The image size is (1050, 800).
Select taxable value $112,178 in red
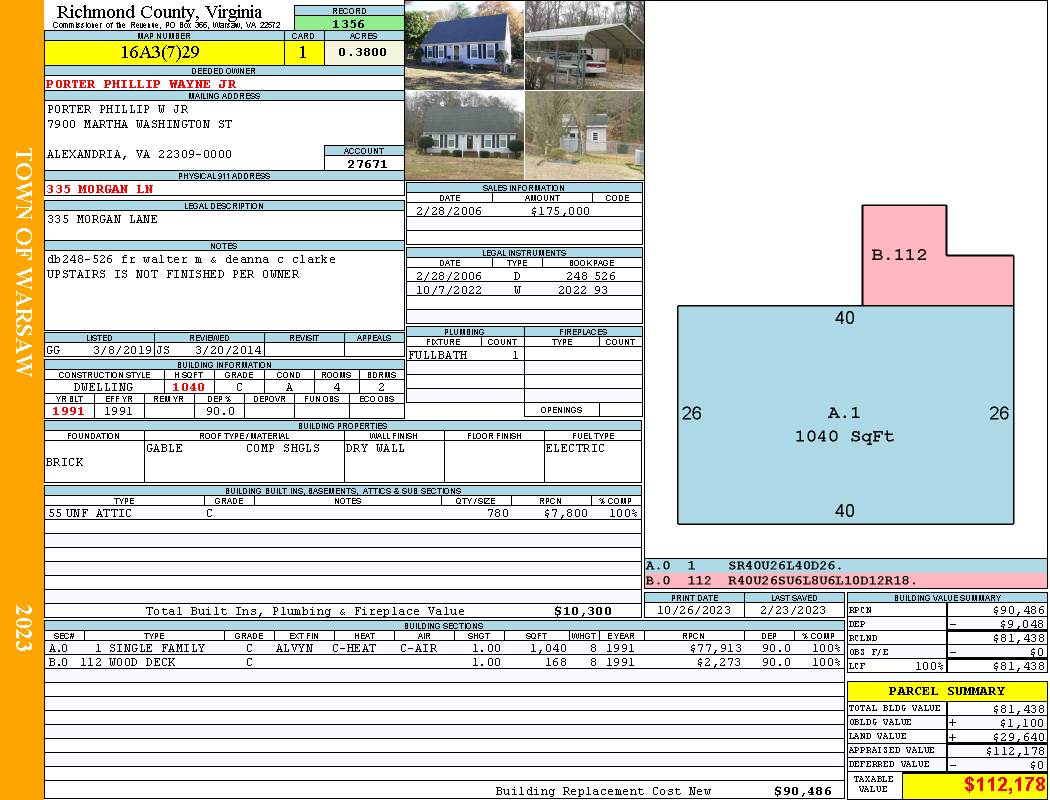click(1004, 785)
